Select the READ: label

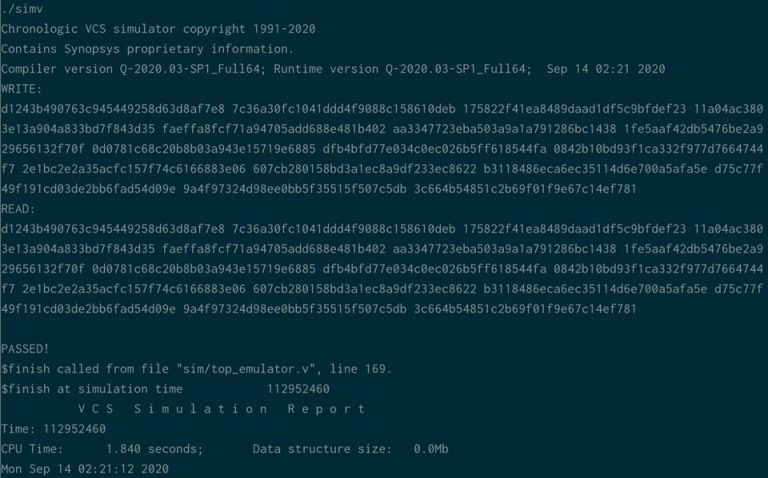[x=17, y=209]
